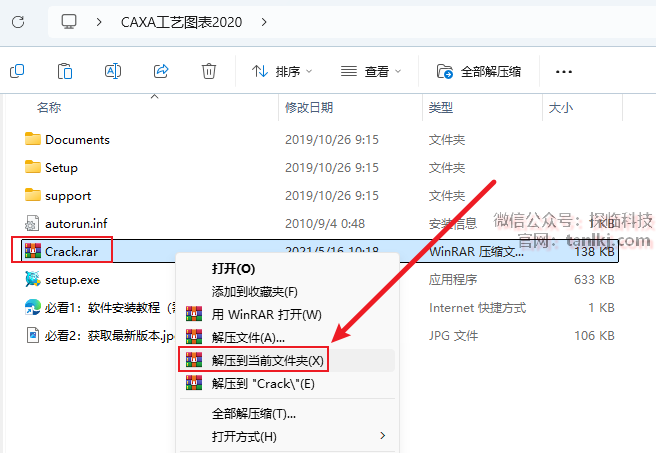Select the 必看2 JPG file icon
Viewport: 656px width, 453px height.
click(33, 335)
